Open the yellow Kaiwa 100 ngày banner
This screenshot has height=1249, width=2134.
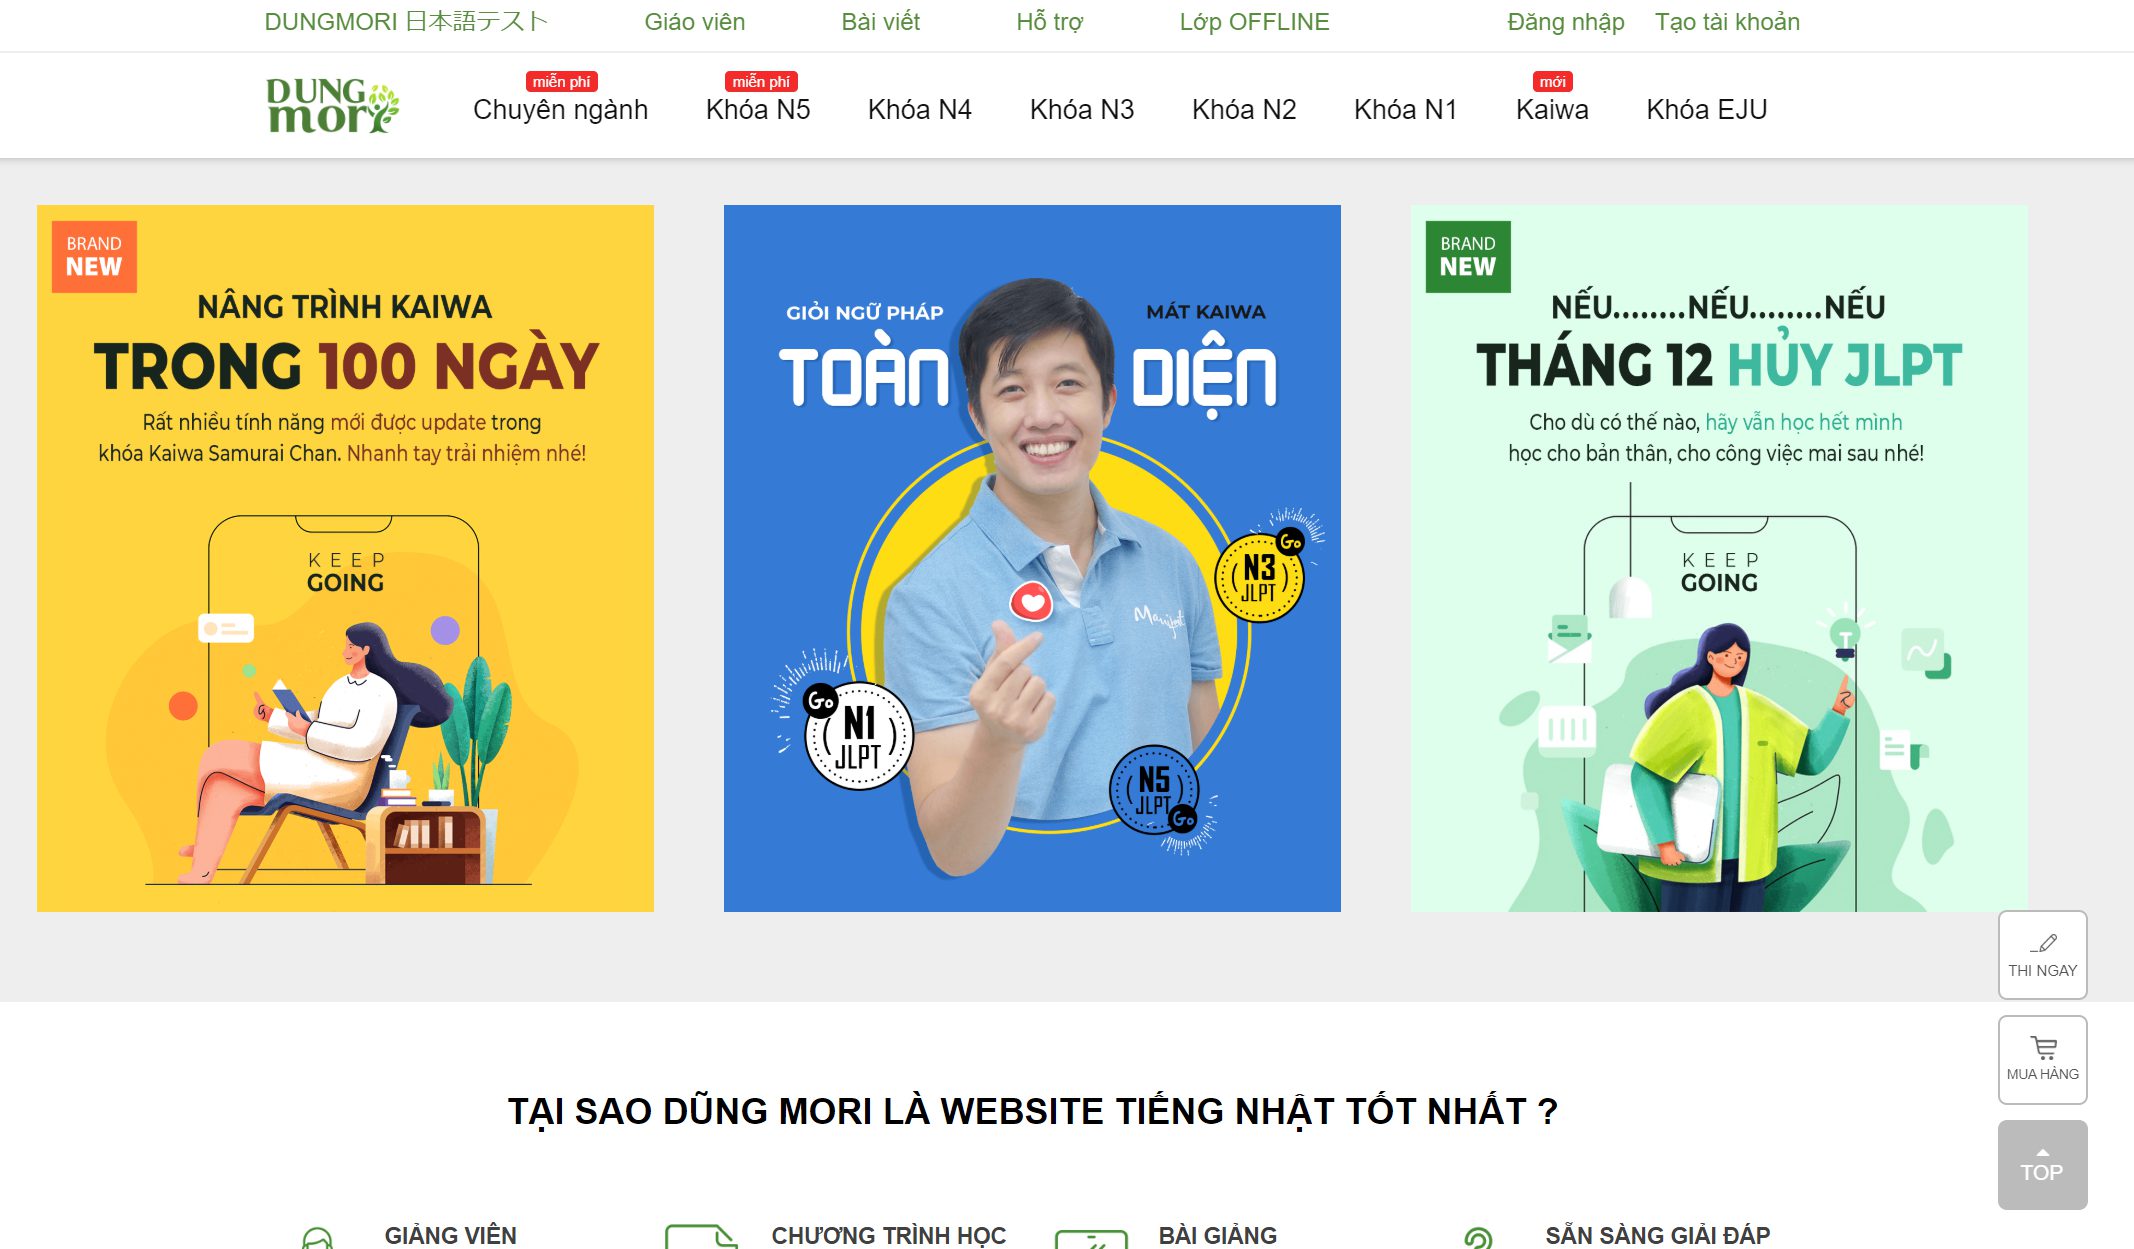point(345,558)
